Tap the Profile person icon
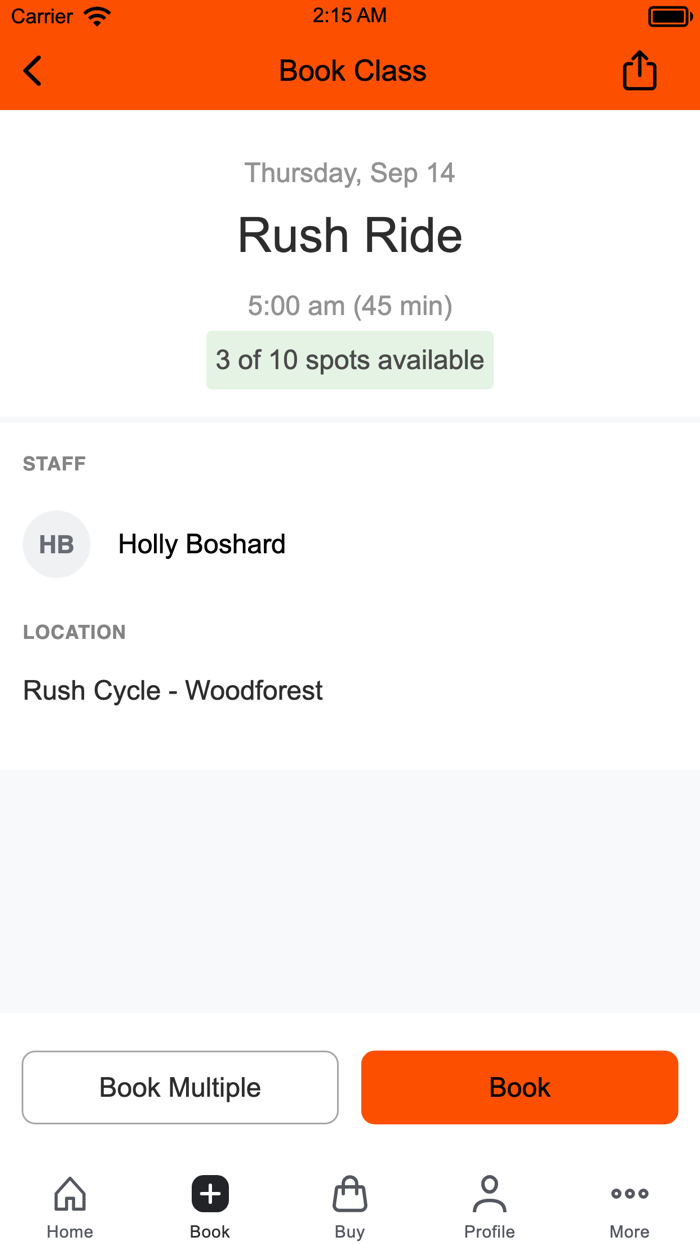The height and width of the screenshot is (1244, 700). tap(489, 1192)
